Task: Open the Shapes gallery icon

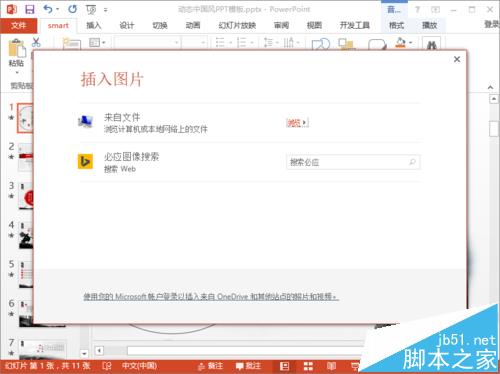Action: click(x=320, y=44)
